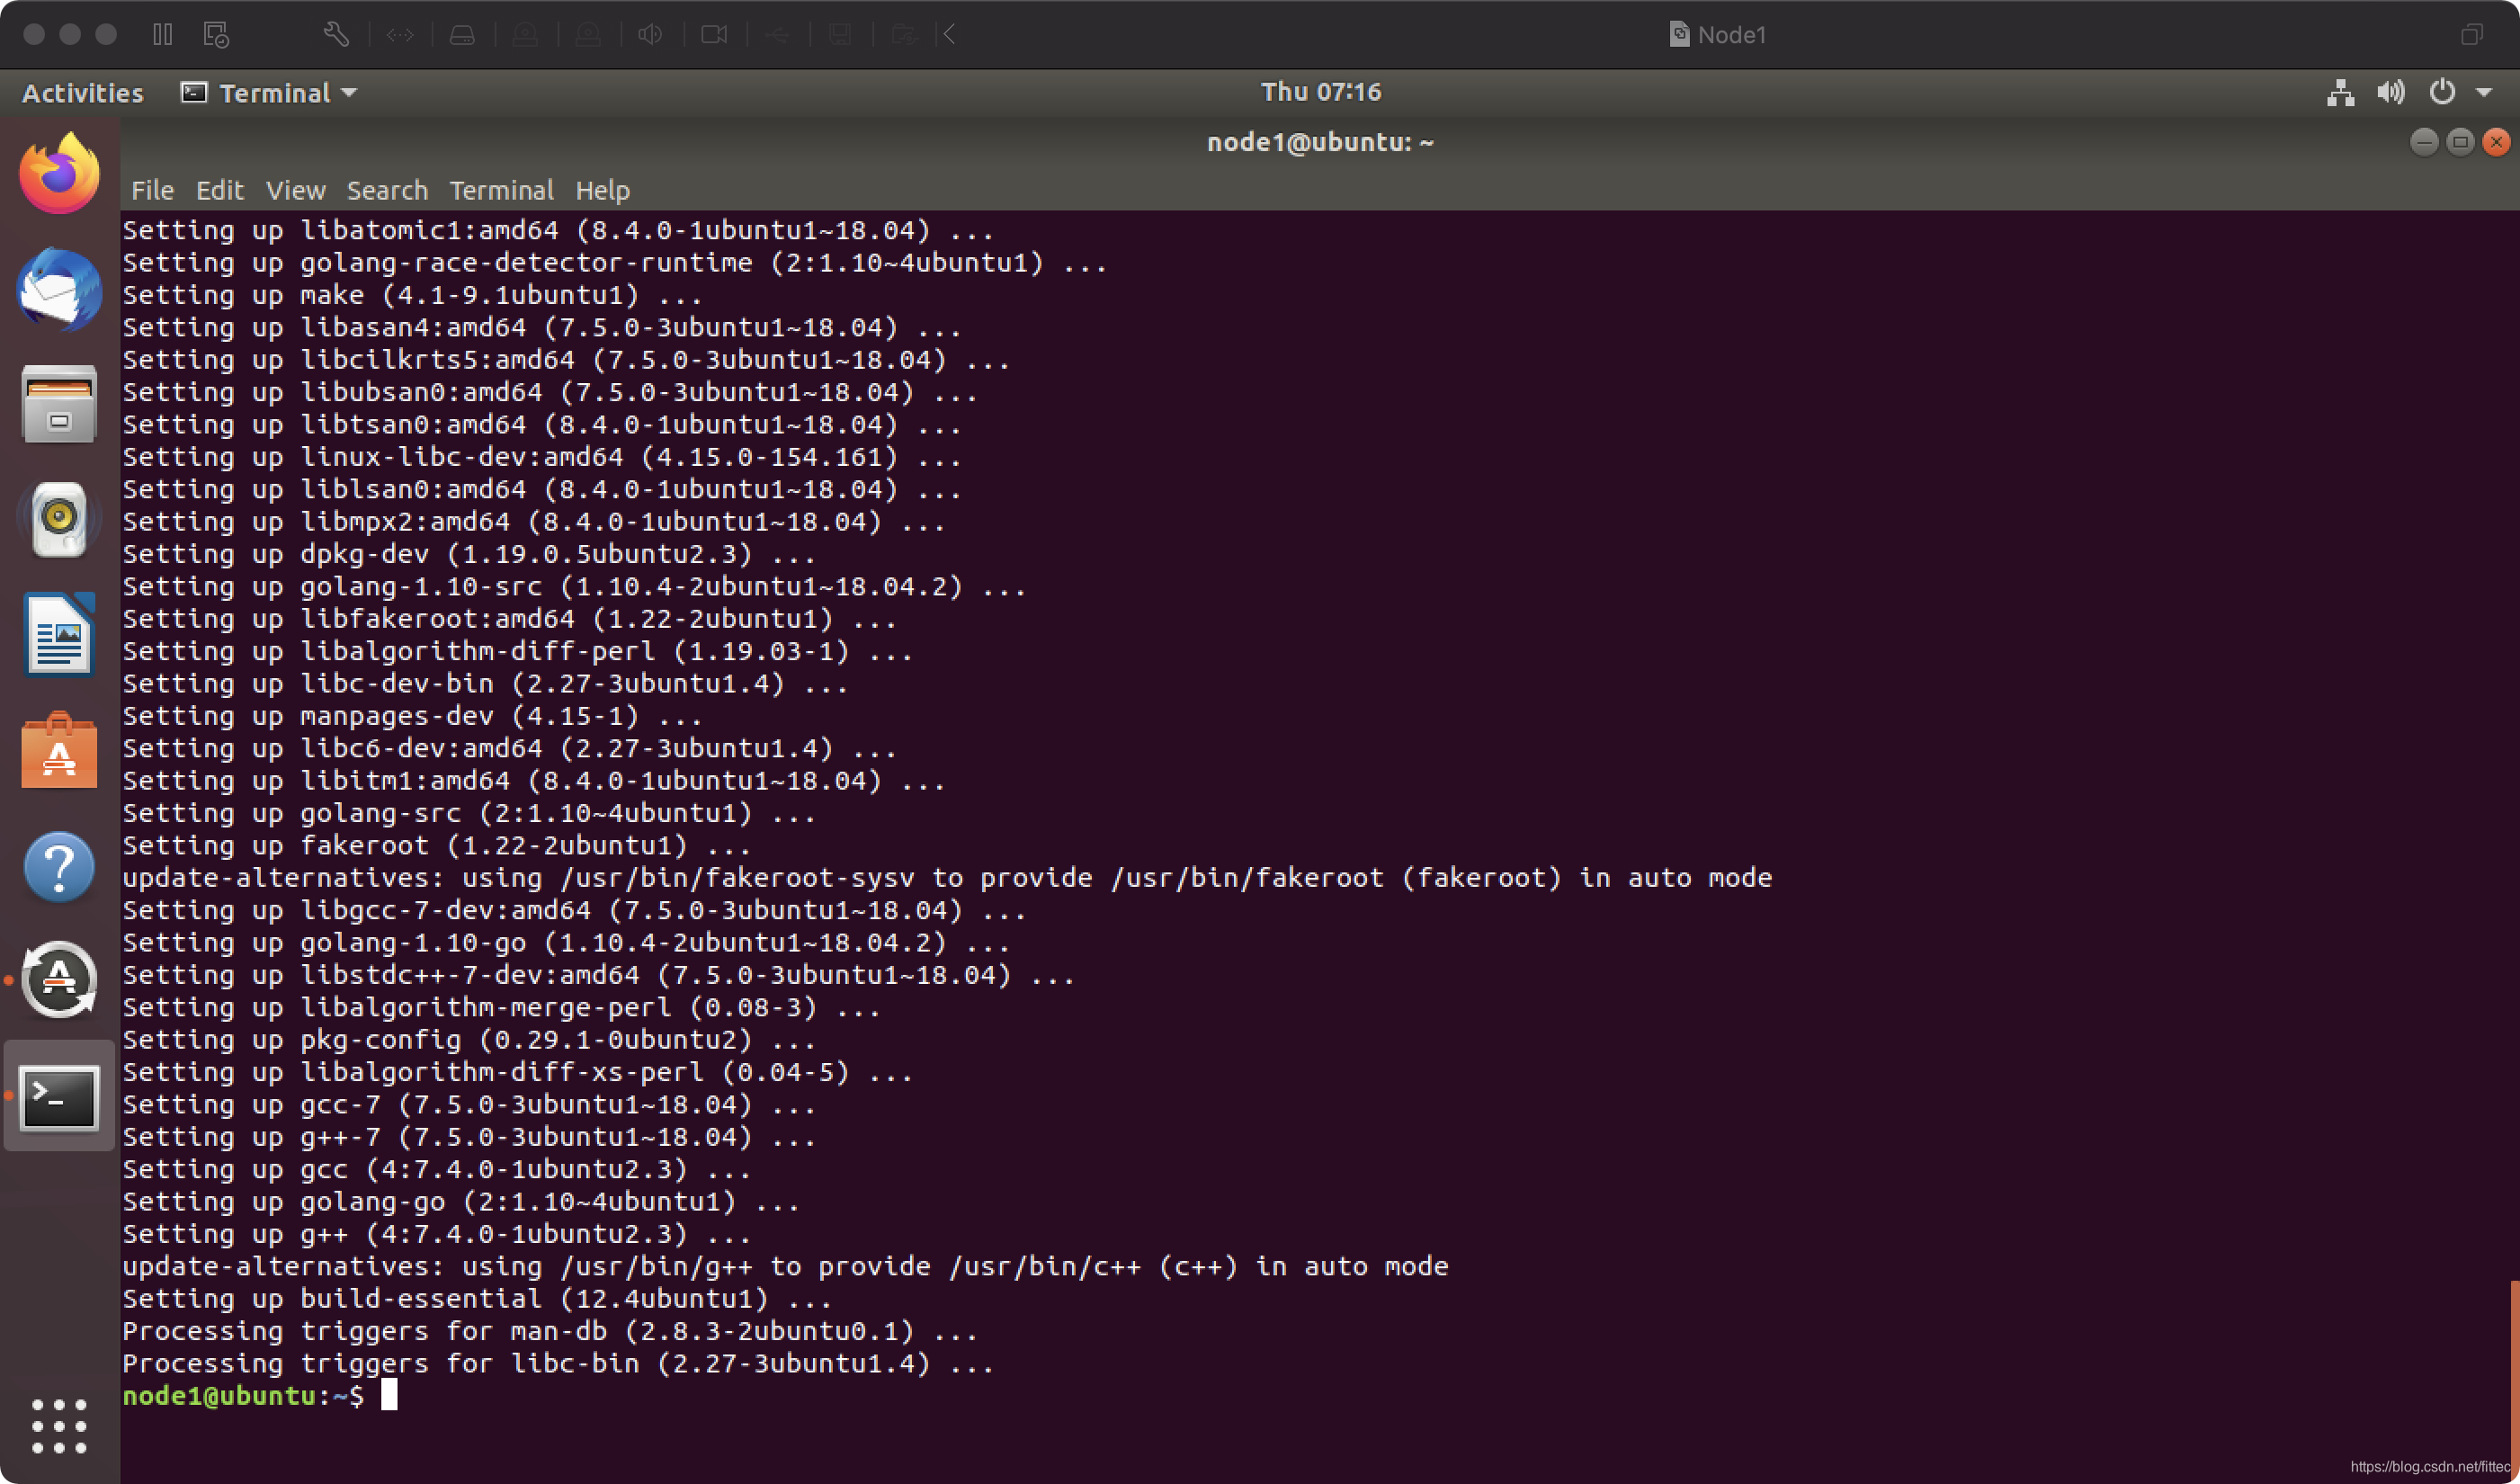Click the terminal title node1@ubuntu: ~
The image size is (2520, 1484).
coord(1320,142)
